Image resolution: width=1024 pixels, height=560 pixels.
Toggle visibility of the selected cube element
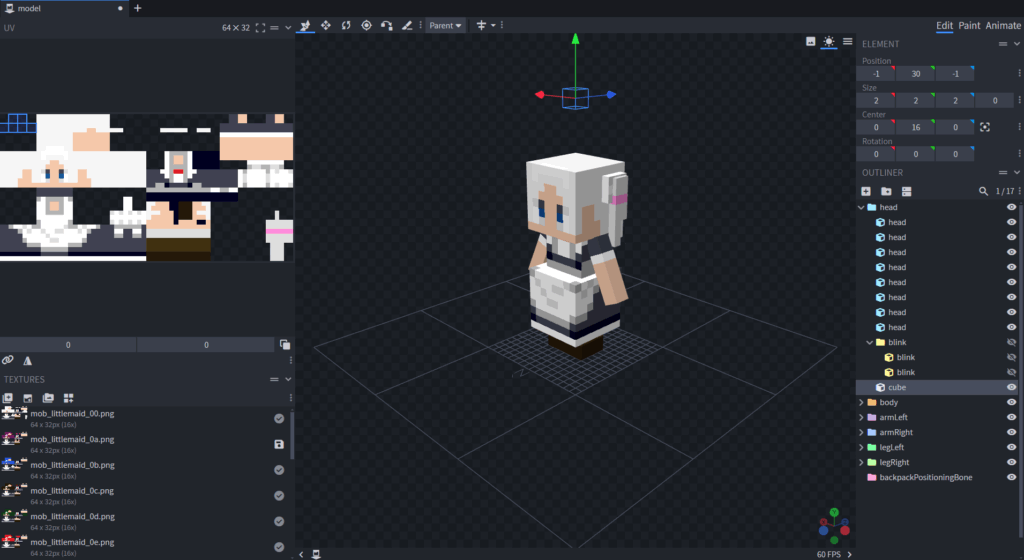pyautogui.click(x=1011, y=387)
